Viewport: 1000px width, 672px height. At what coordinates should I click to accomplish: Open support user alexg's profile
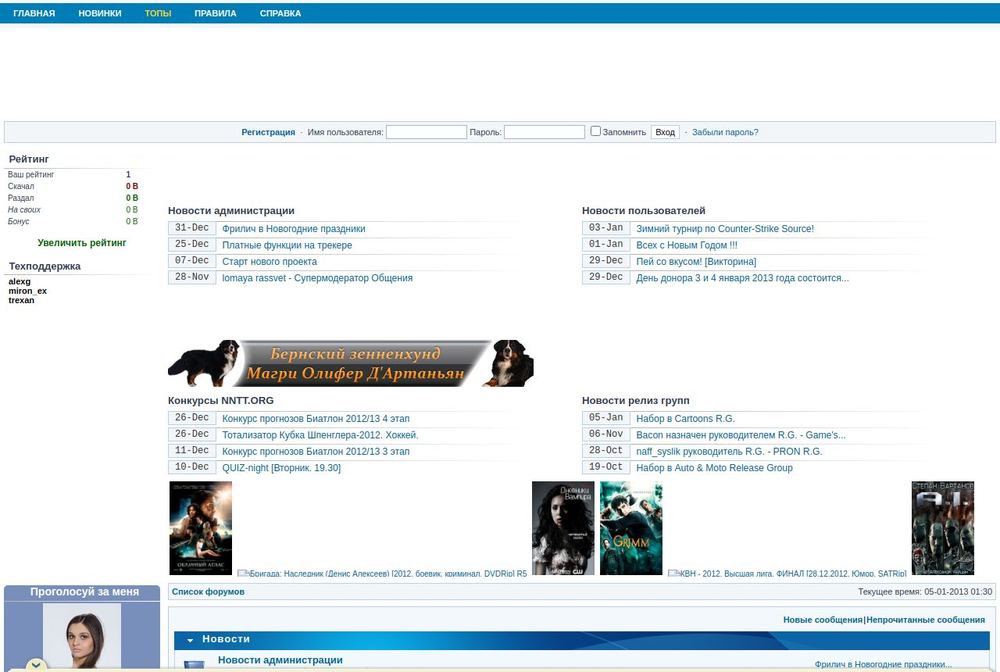[x=19, y=281]
